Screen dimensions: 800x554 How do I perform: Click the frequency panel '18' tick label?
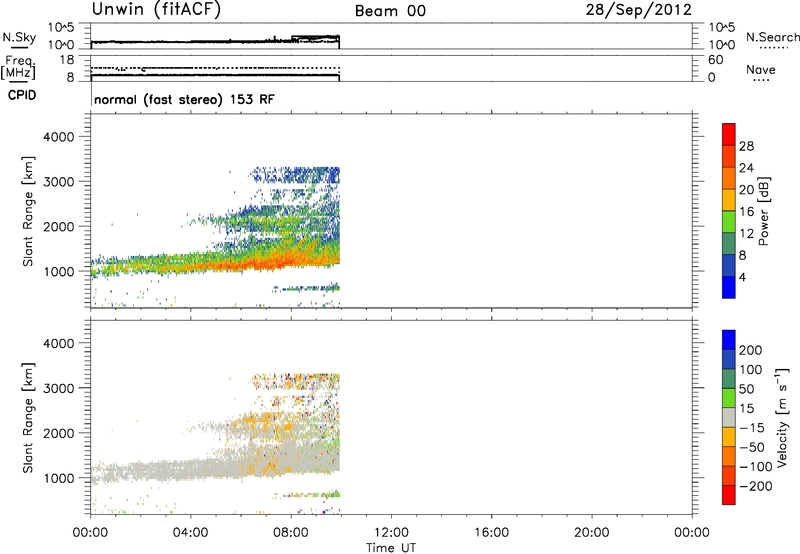tap(67, 60)
